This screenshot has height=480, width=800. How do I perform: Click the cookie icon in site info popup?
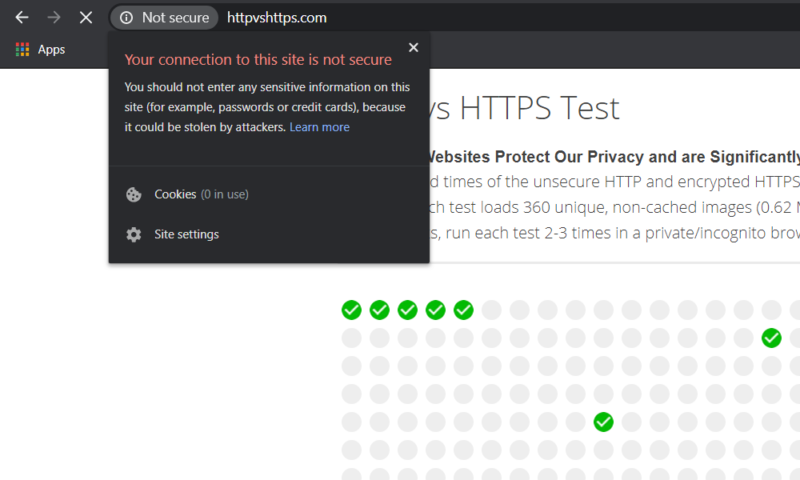coord(134,194)
